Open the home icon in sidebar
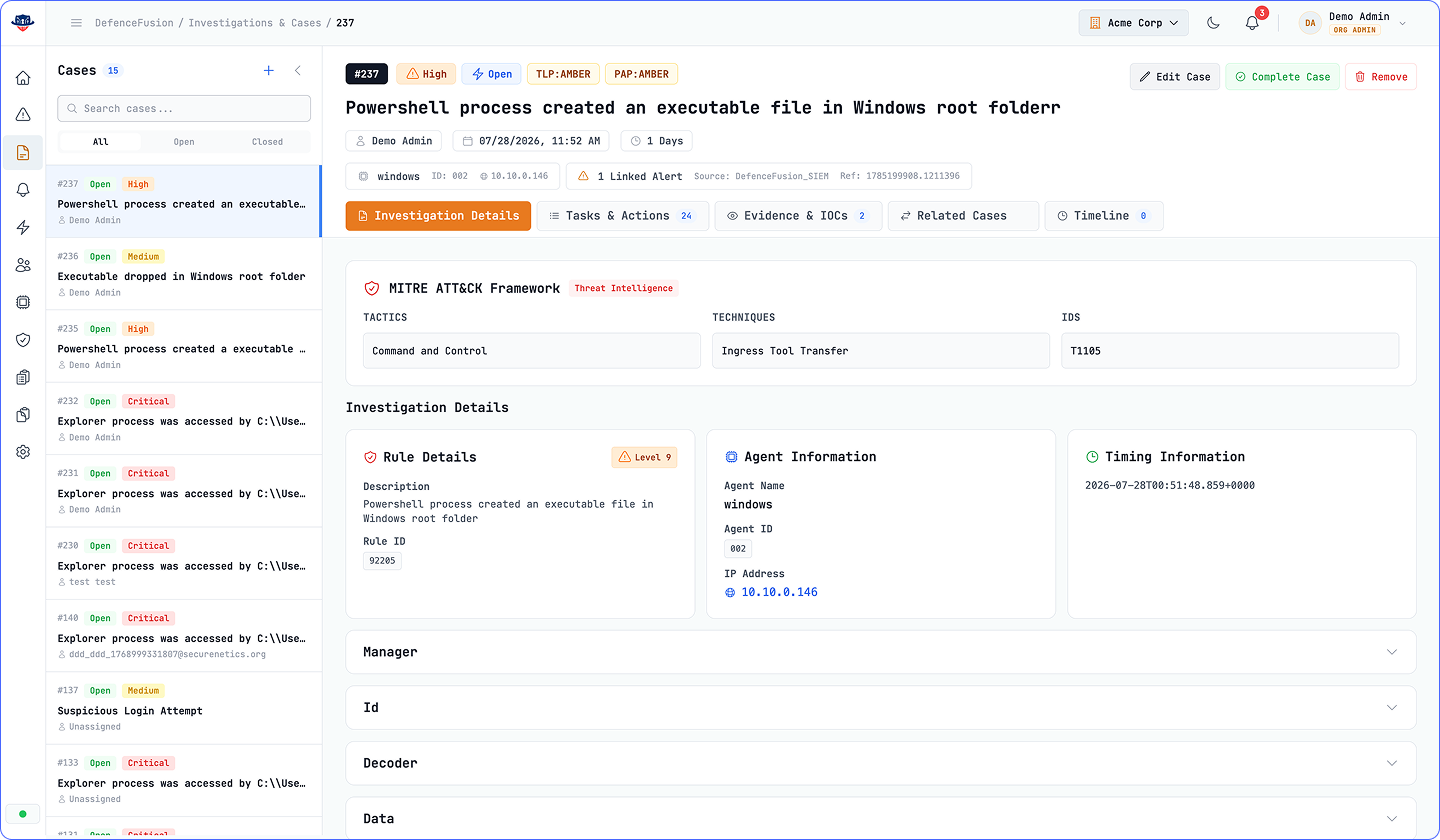 [23, 78]
